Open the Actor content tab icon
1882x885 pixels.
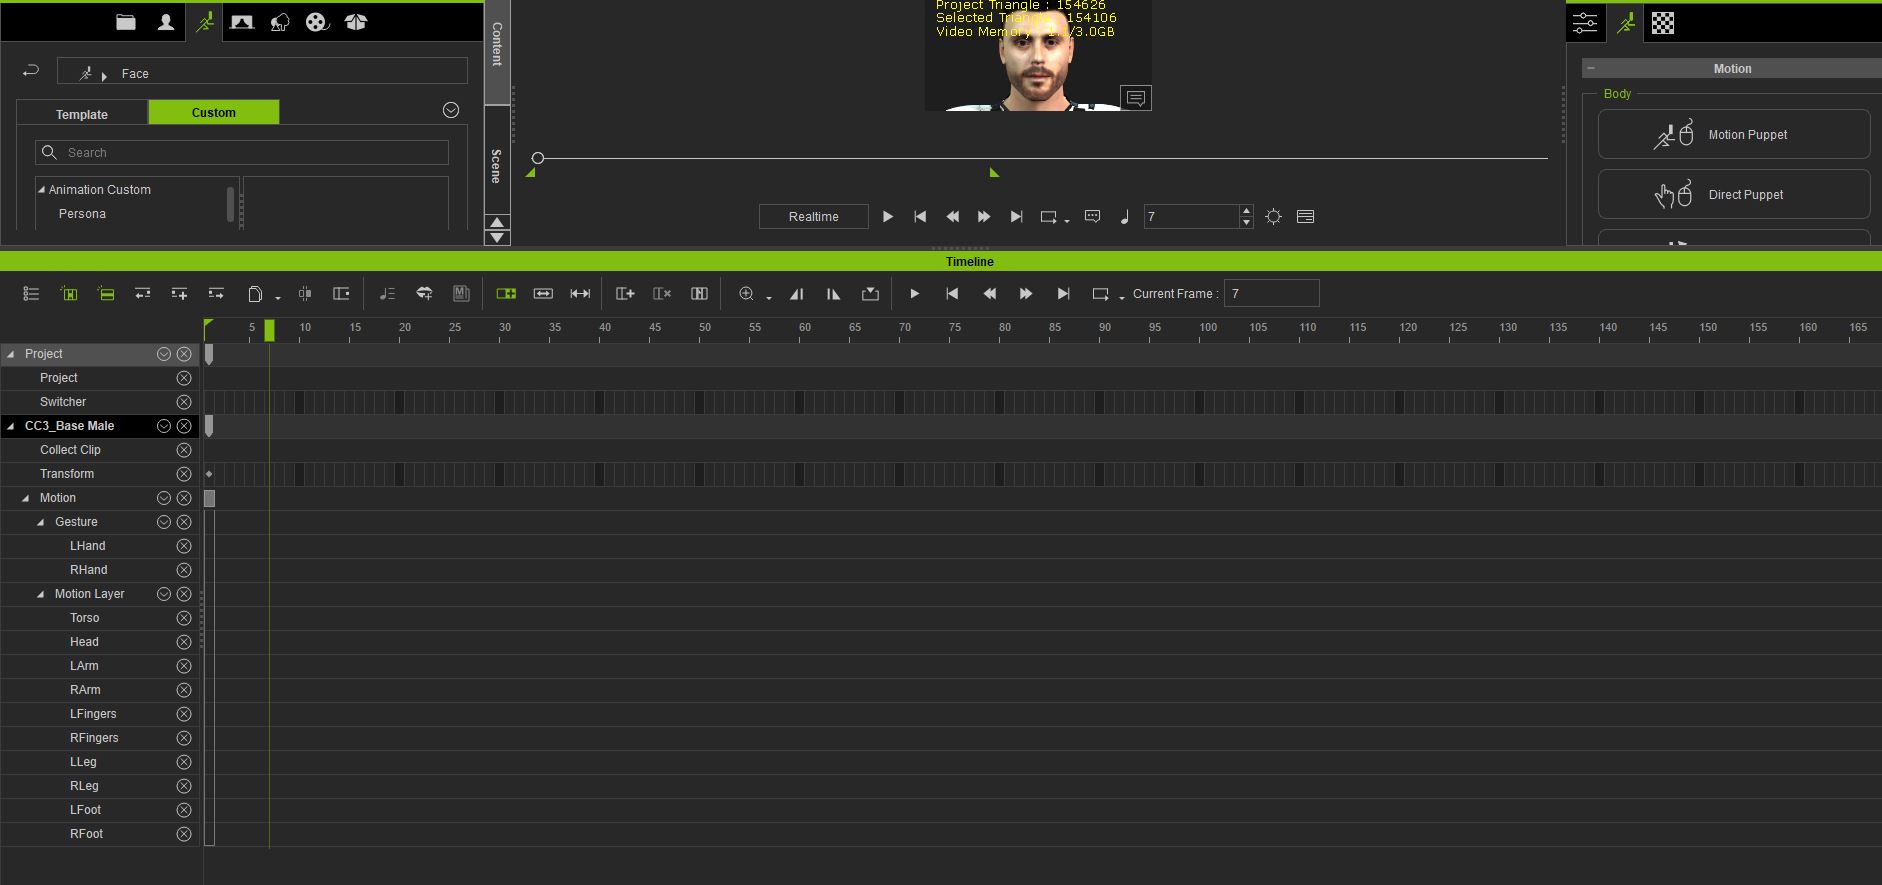(x=166, y=22)
